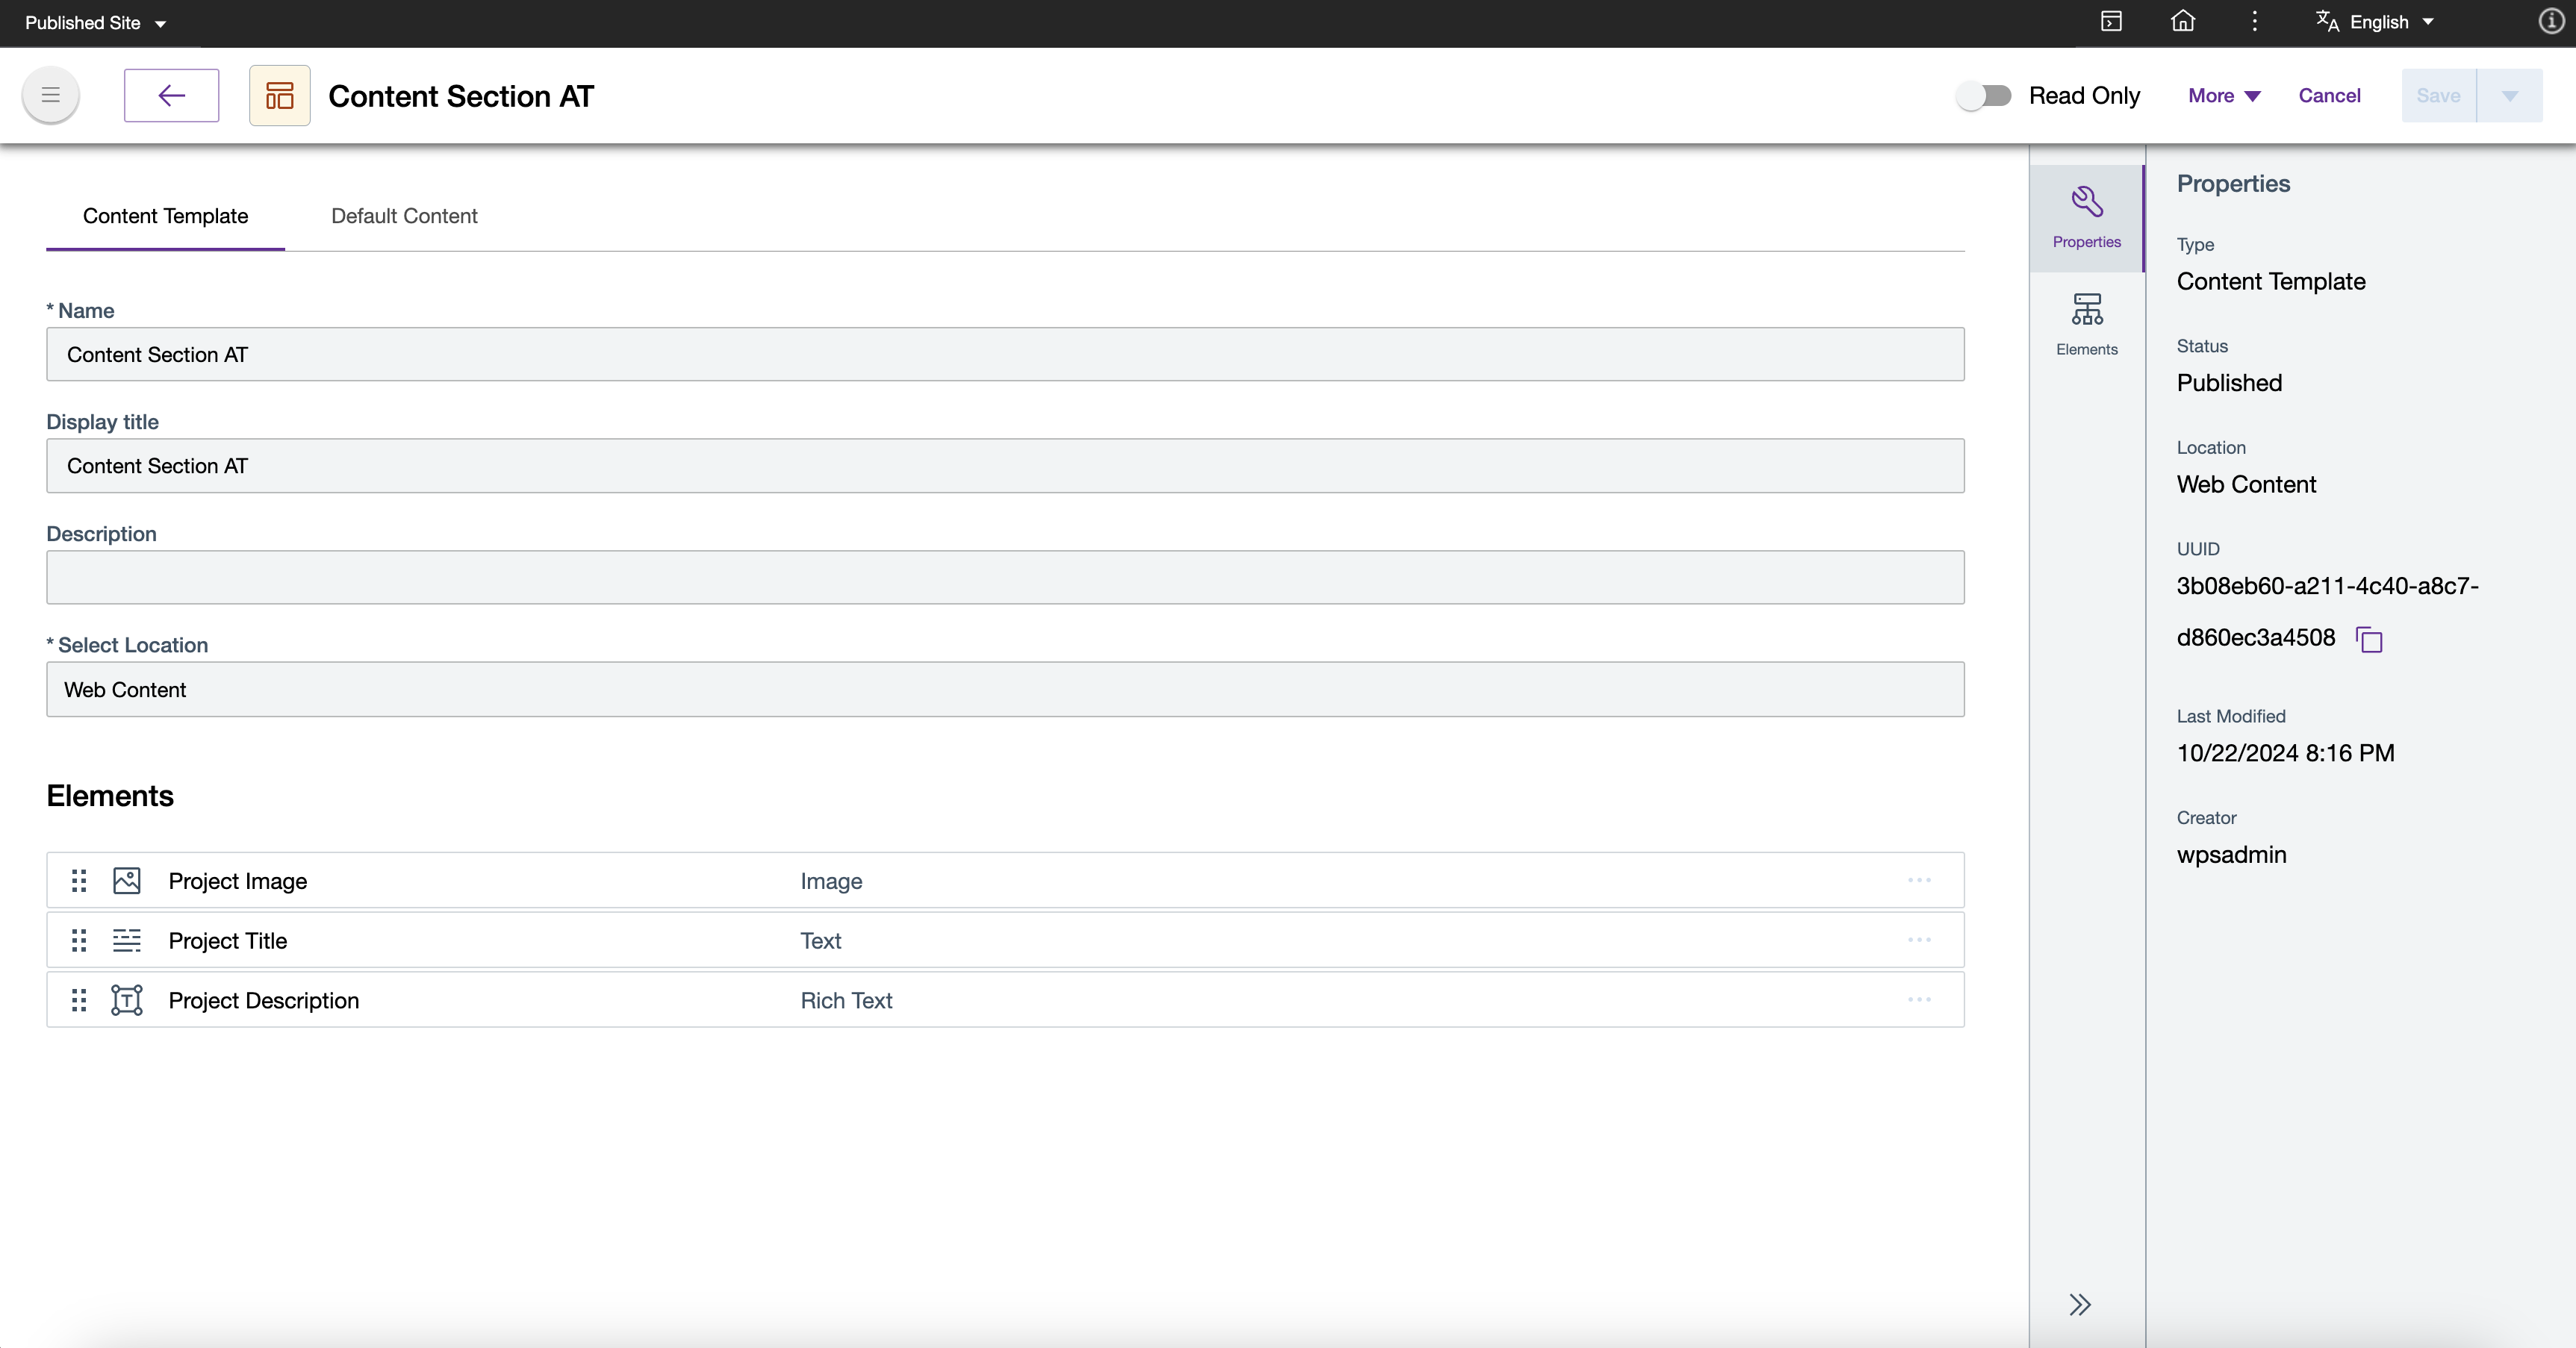Open the Elements side panel icon

point(2086,323)
